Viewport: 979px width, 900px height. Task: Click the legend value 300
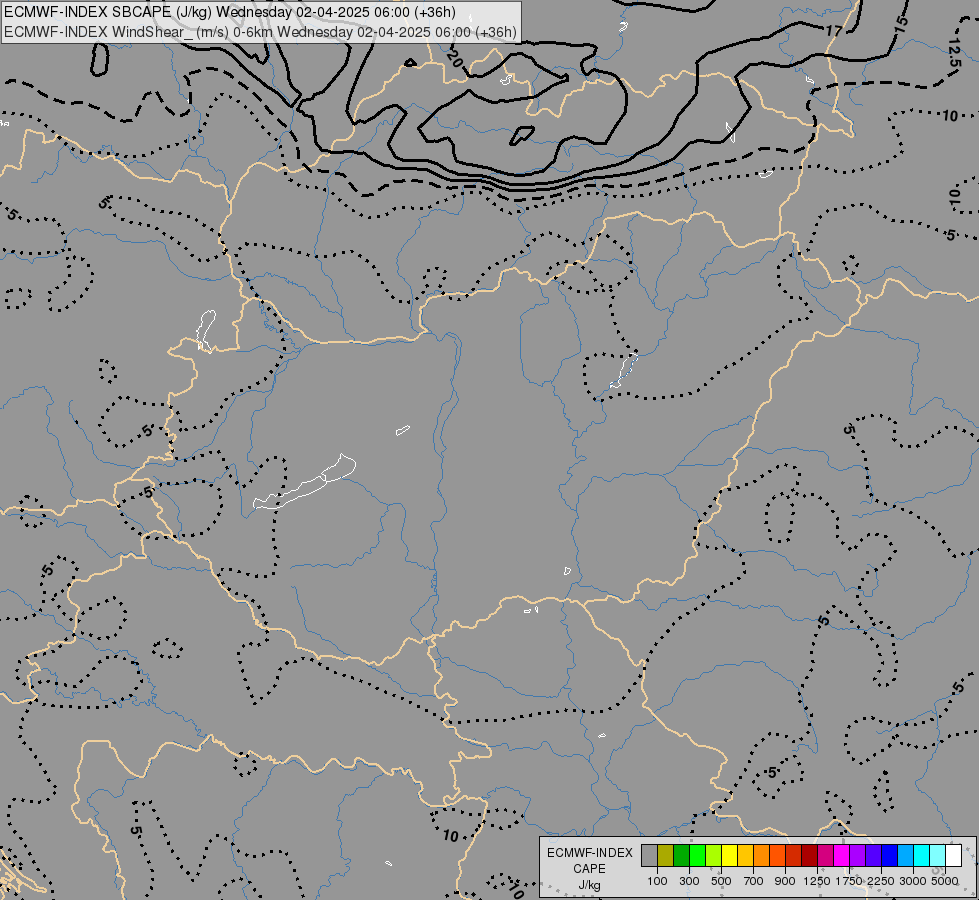coord(689,881)
